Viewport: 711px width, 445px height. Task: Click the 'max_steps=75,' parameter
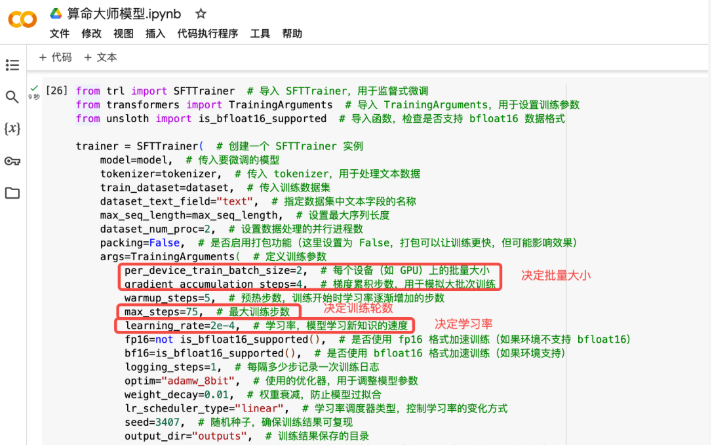pos(164,312)
